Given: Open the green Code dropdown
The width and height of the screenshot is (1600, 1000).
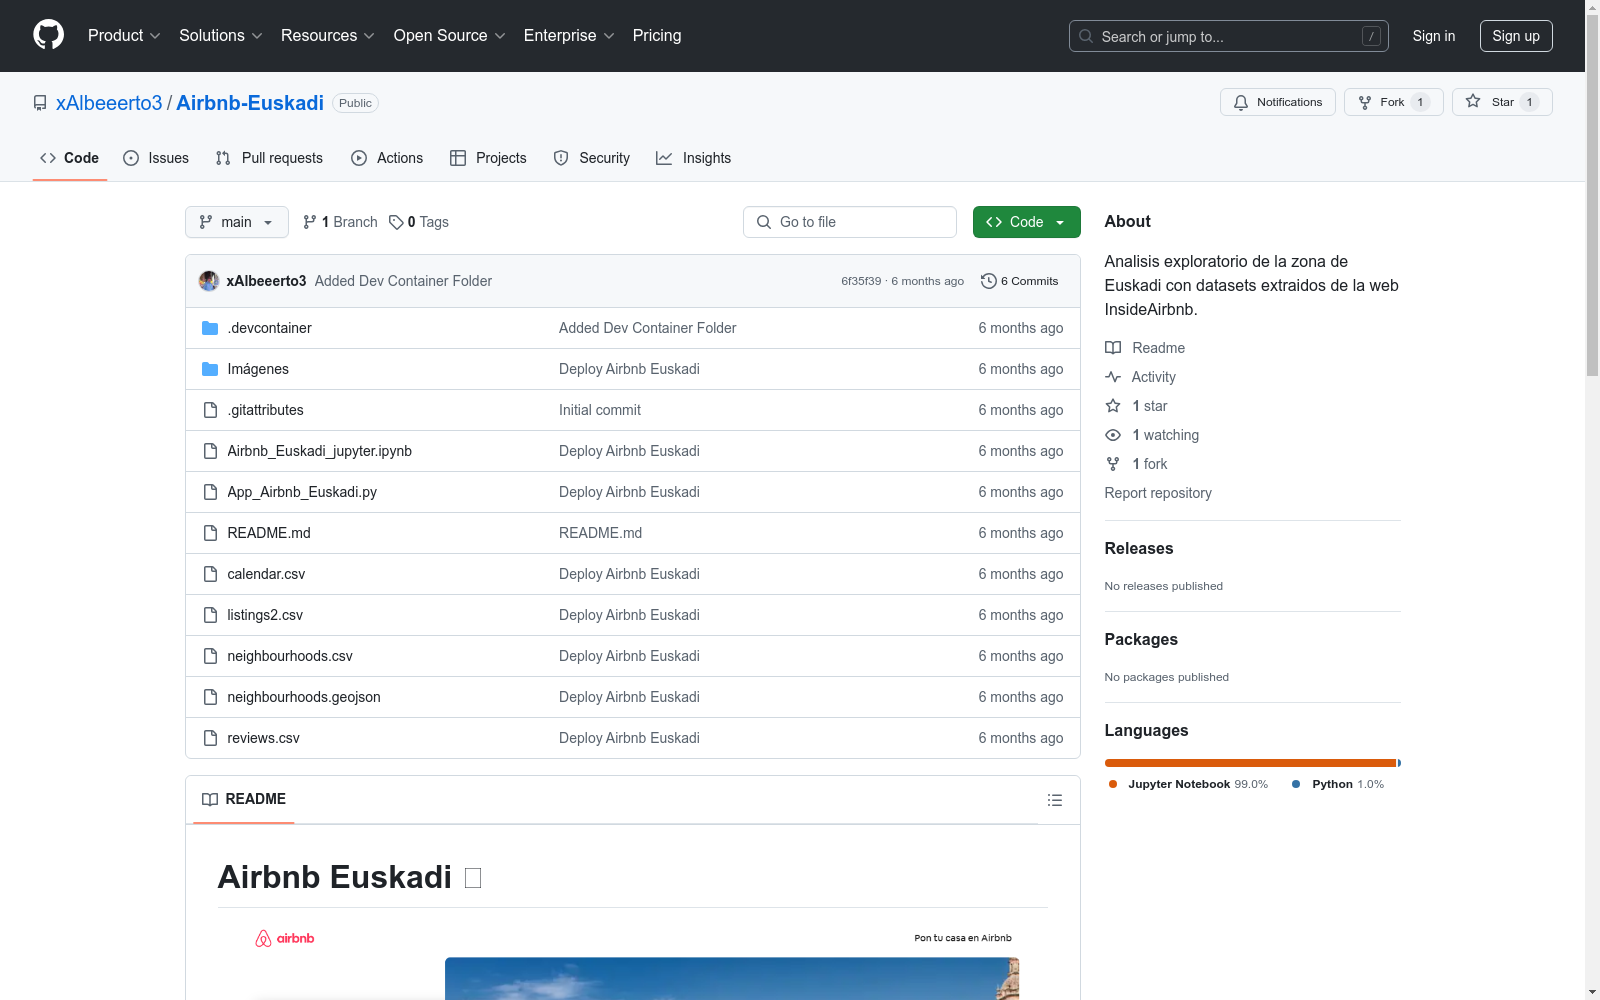Looking at the screenshot, I should click(x=1026, y=222).
